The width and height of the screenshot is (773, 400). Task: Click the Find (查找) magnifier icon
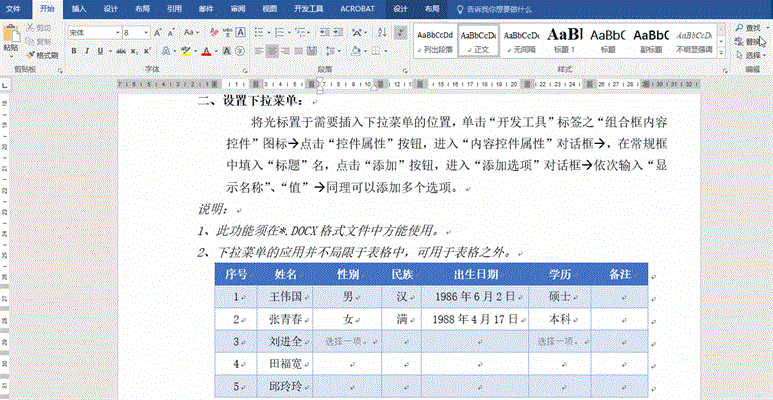click(x=738, y=28)
